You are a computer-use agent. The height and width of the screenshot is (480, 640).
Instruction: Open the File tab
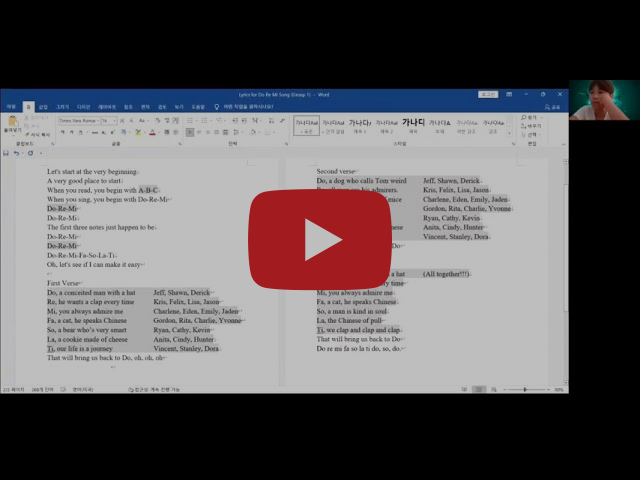pyautogui.click(x=11, y=107)
